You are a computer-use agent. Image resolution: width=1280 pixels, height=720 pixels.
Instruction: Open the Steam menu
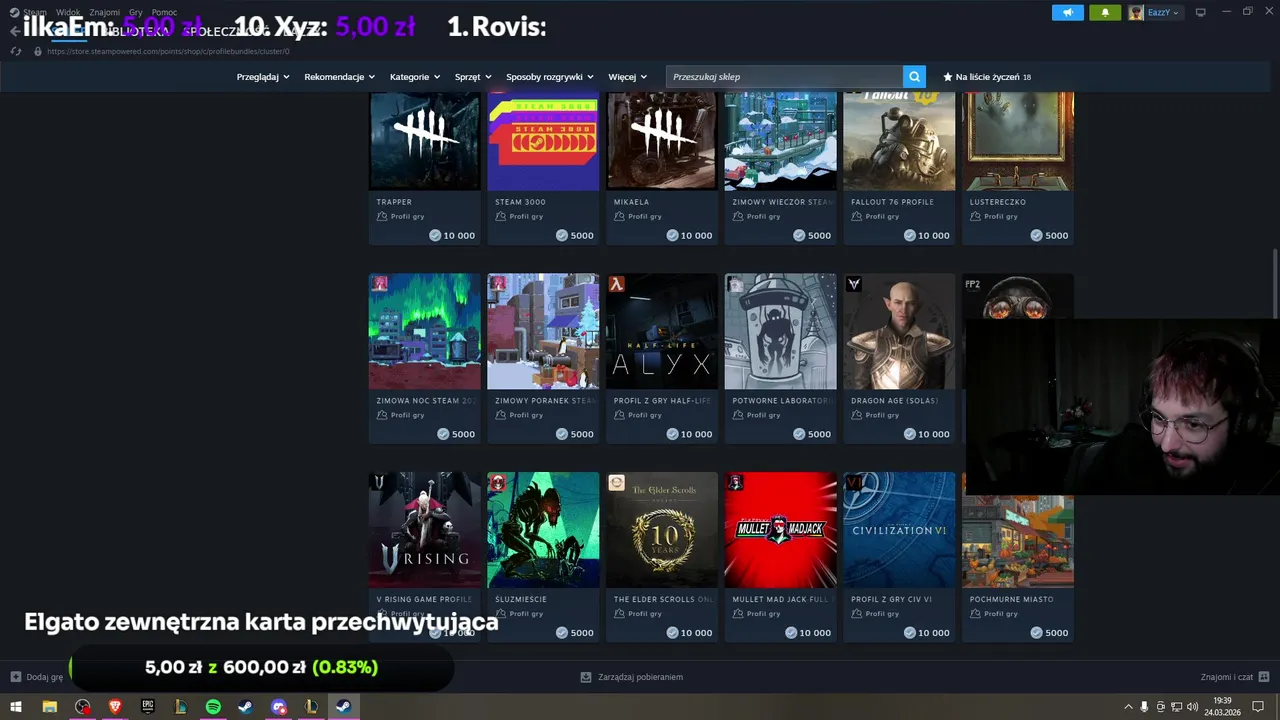[35, 12]
